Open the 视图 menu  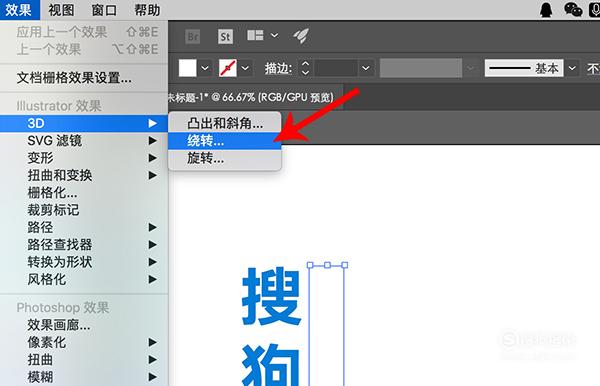(61, 10)
